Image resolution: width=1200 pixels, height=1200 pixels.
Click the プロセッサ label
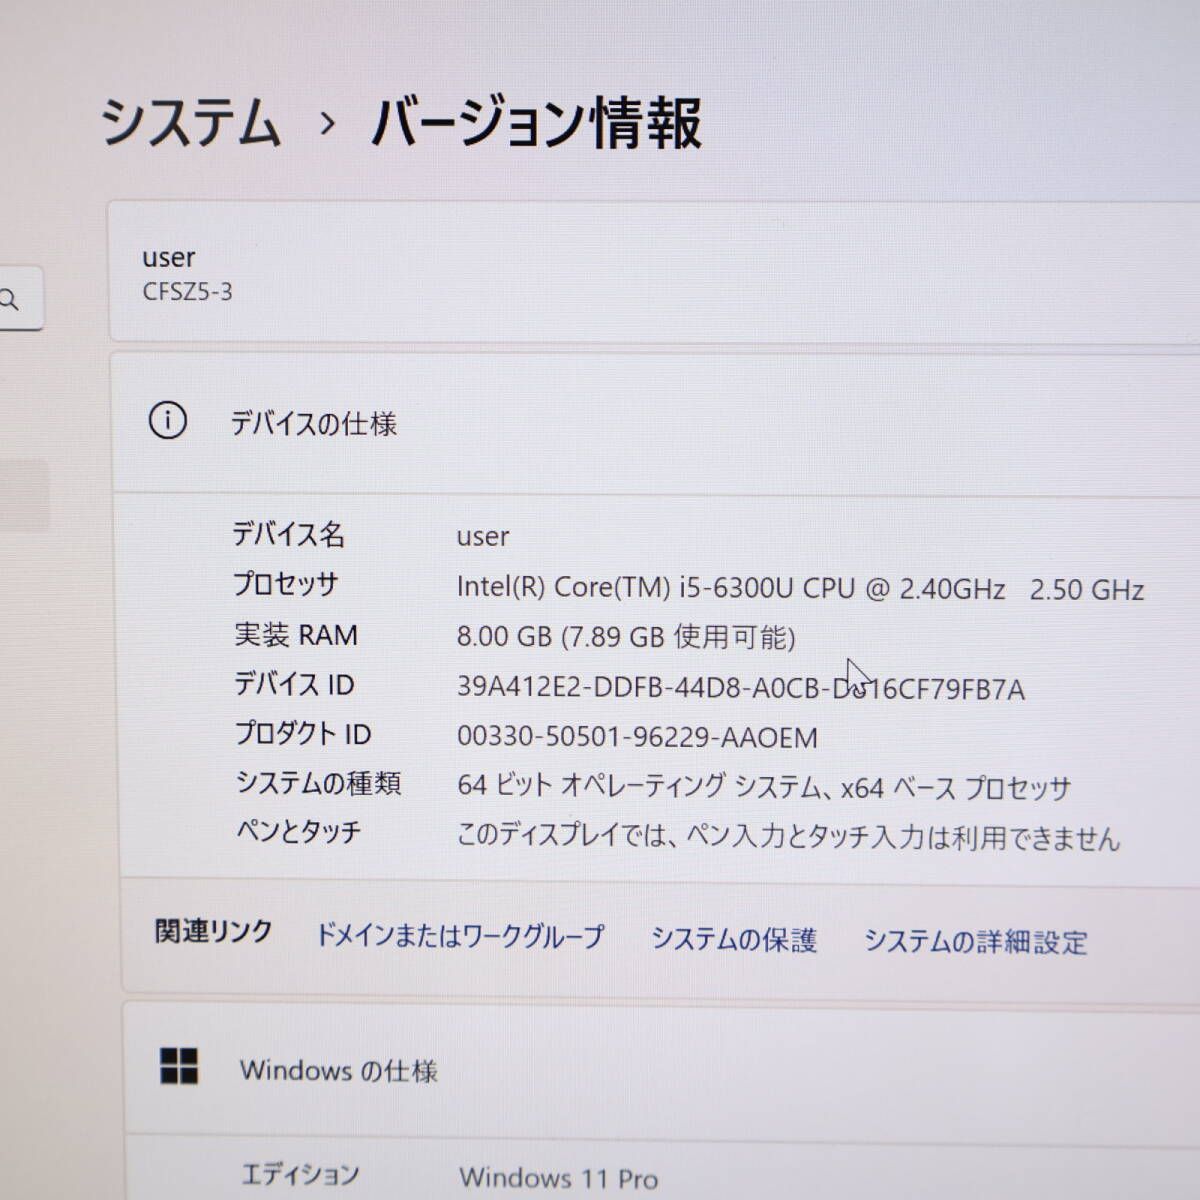286,584
